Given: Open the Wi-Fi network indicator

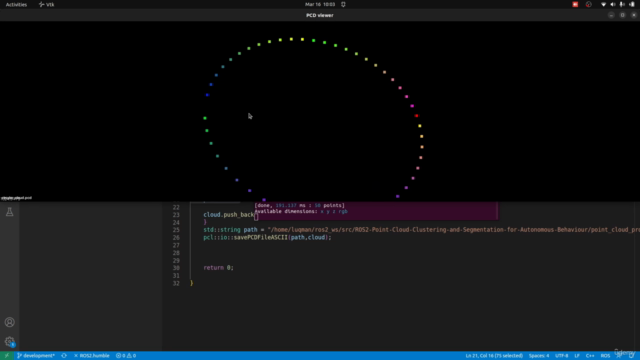Looking at the screenshot, I should click(603, 4).
